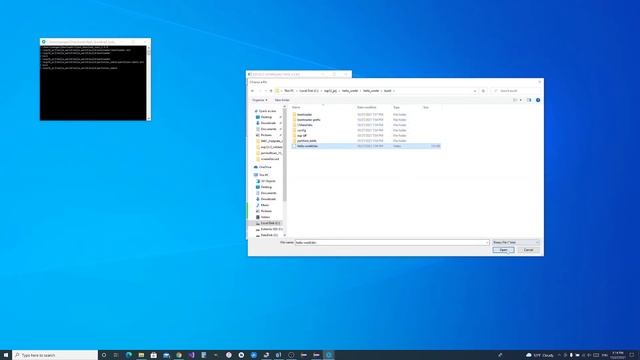
Task: Click the search box in file dialog
Action: tap(516, 91)
